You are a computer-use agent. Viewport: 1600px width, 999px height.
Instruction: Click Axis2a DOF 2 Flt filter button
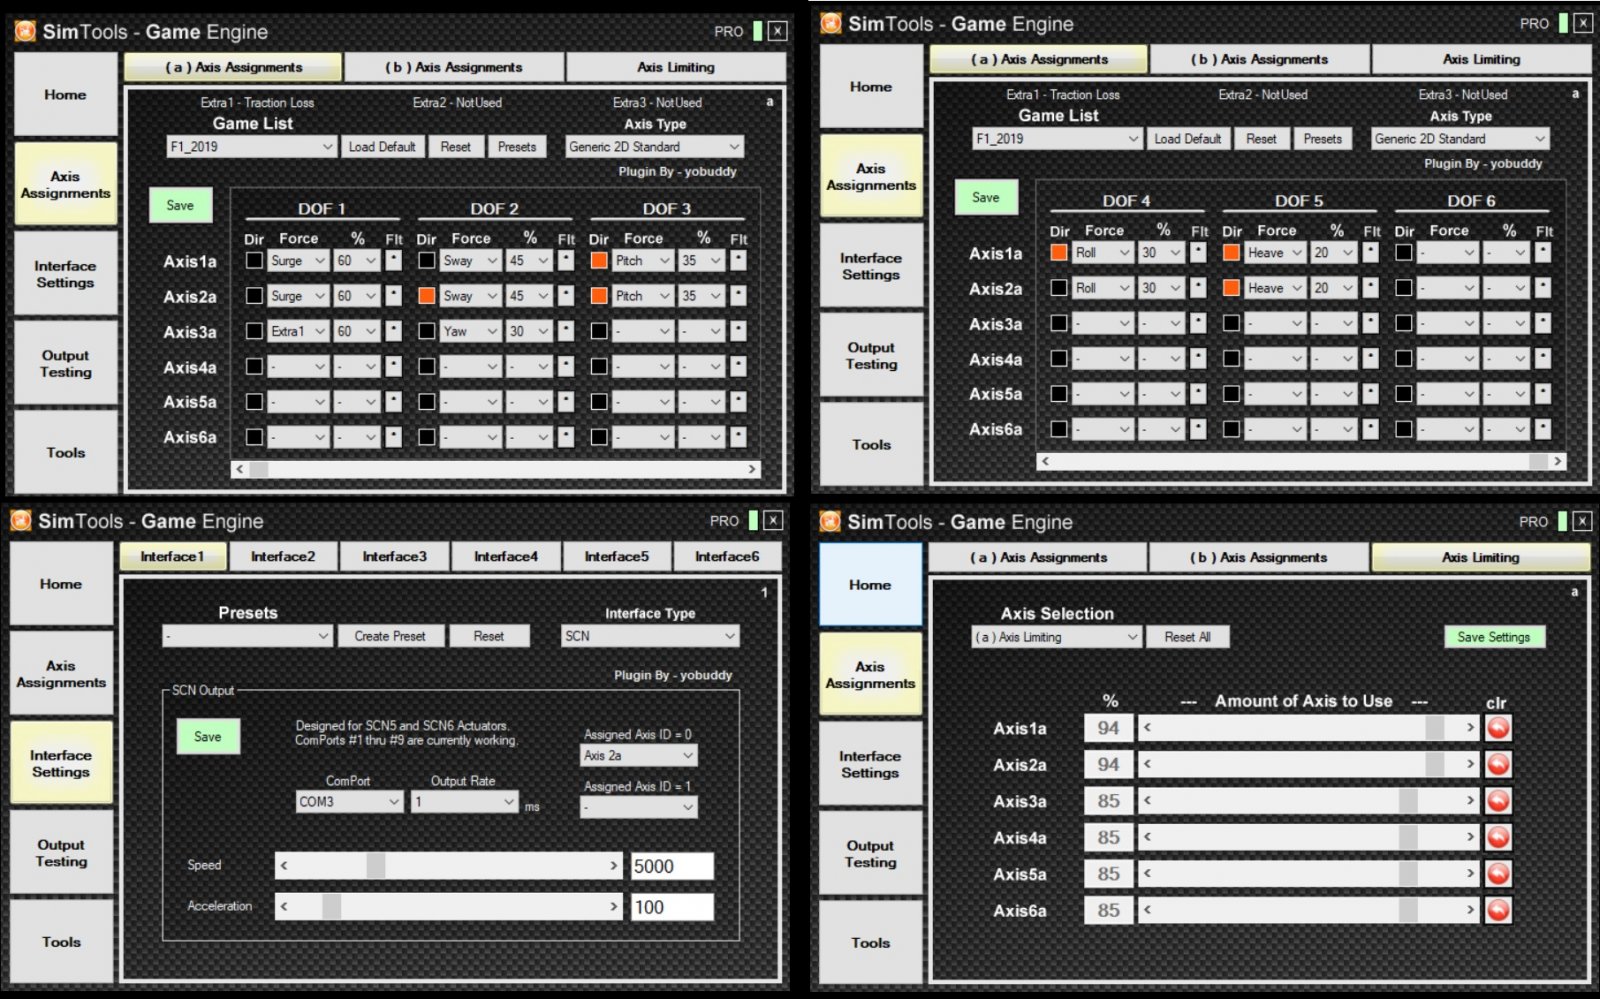click(x=566, y=296)
